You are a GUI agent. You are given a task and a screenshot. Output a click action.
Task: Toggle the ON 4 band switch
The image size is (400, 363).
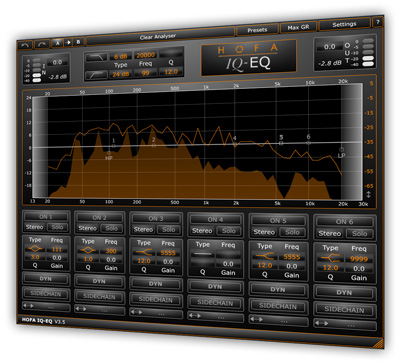point(215,220)
